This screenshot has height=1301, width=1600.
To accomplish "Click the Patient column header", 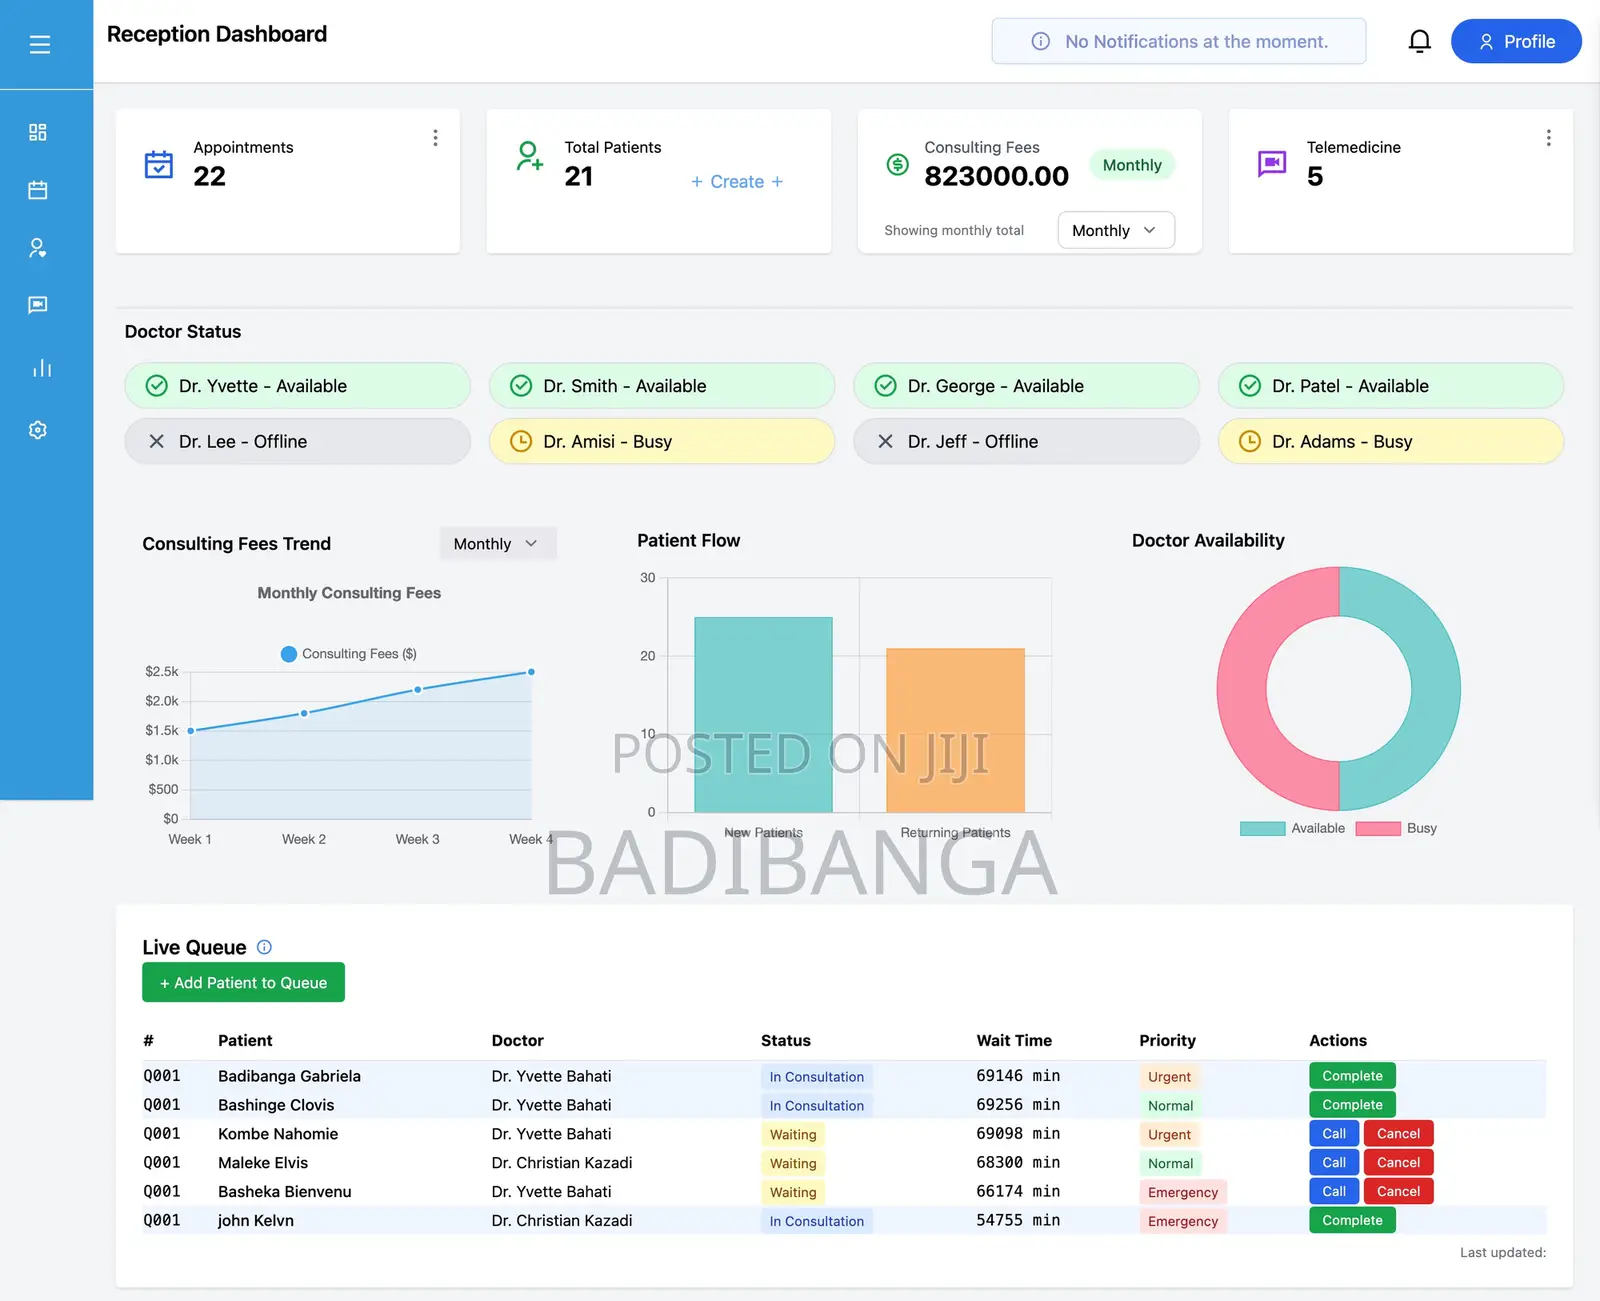I will (245, 1040).
